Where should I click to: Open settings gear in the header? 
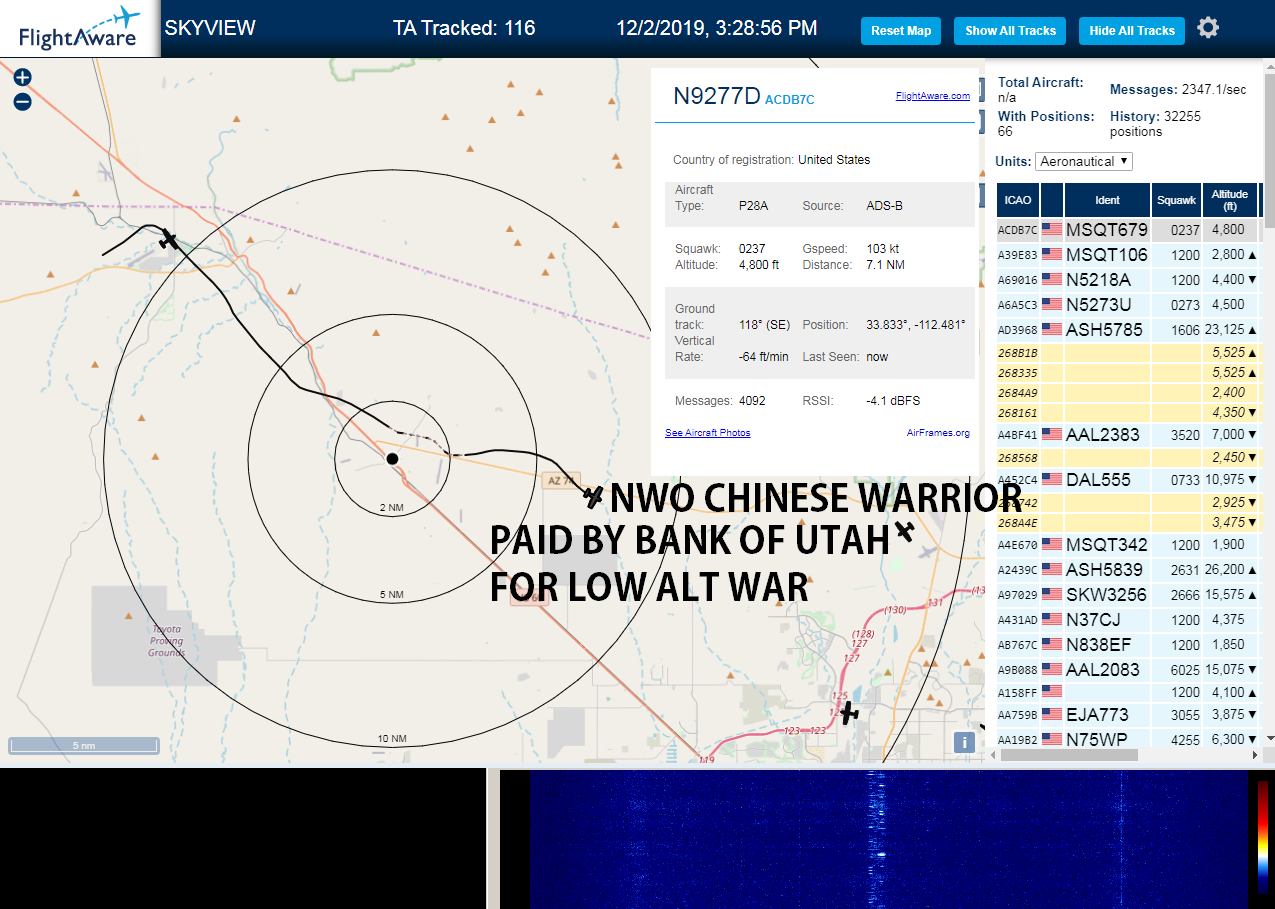pos(1208,28)
